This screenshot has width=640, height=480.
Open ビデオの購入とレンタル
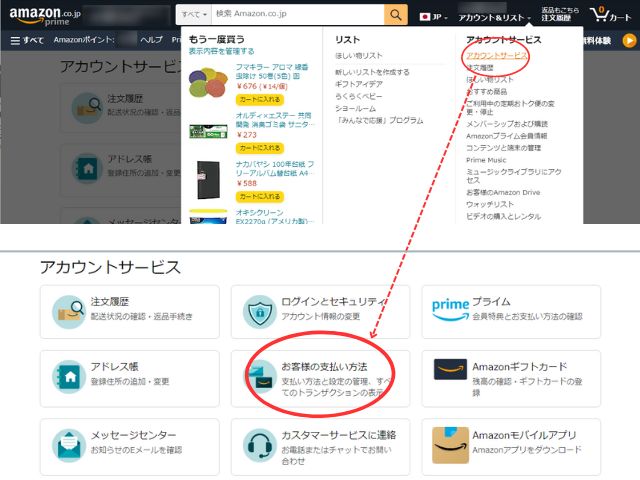click(503, 216)
